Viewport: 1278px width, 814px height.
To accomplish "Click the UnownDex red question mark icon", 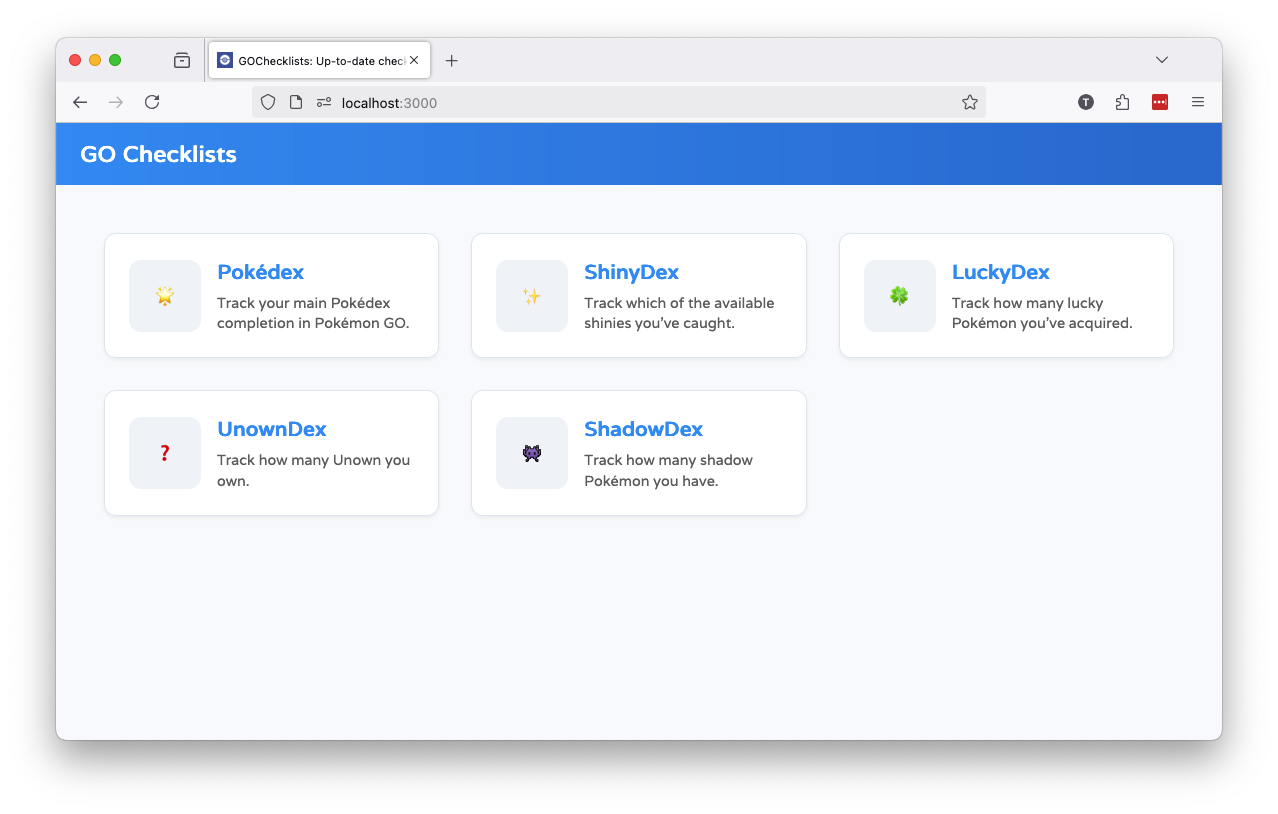I will click(x=165, y=453).
